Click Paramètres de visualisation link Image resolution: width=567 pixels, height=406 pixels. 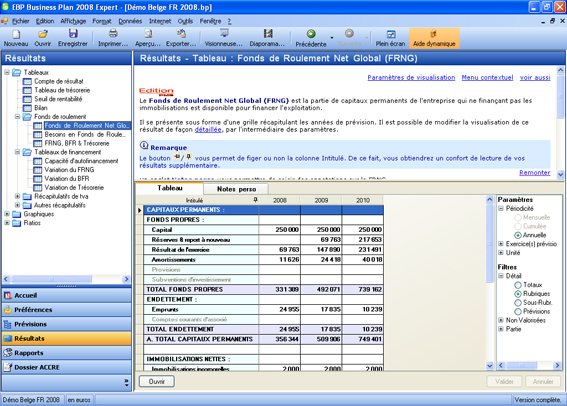(x=411, y=77)
